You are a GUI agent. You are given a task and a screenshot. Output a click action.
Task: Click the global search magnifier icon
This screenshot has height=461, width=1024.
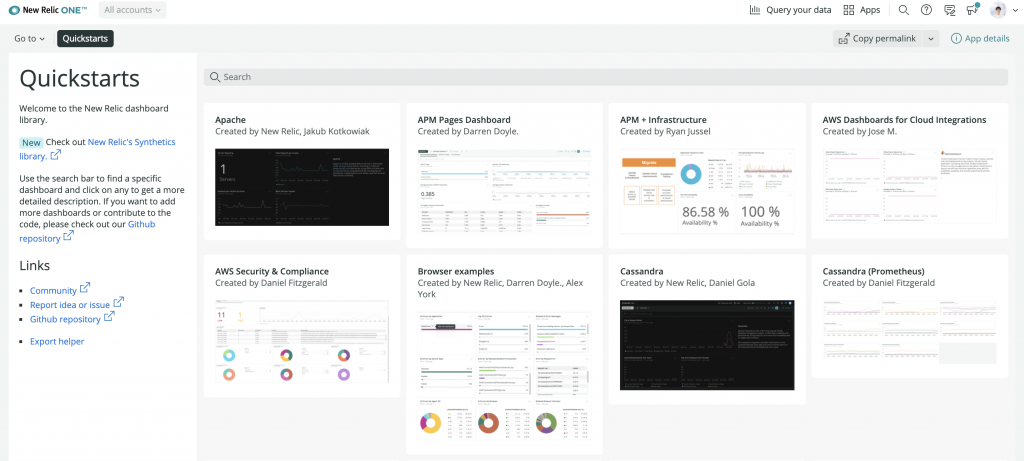pyautogui.click(x=904, y=10)
